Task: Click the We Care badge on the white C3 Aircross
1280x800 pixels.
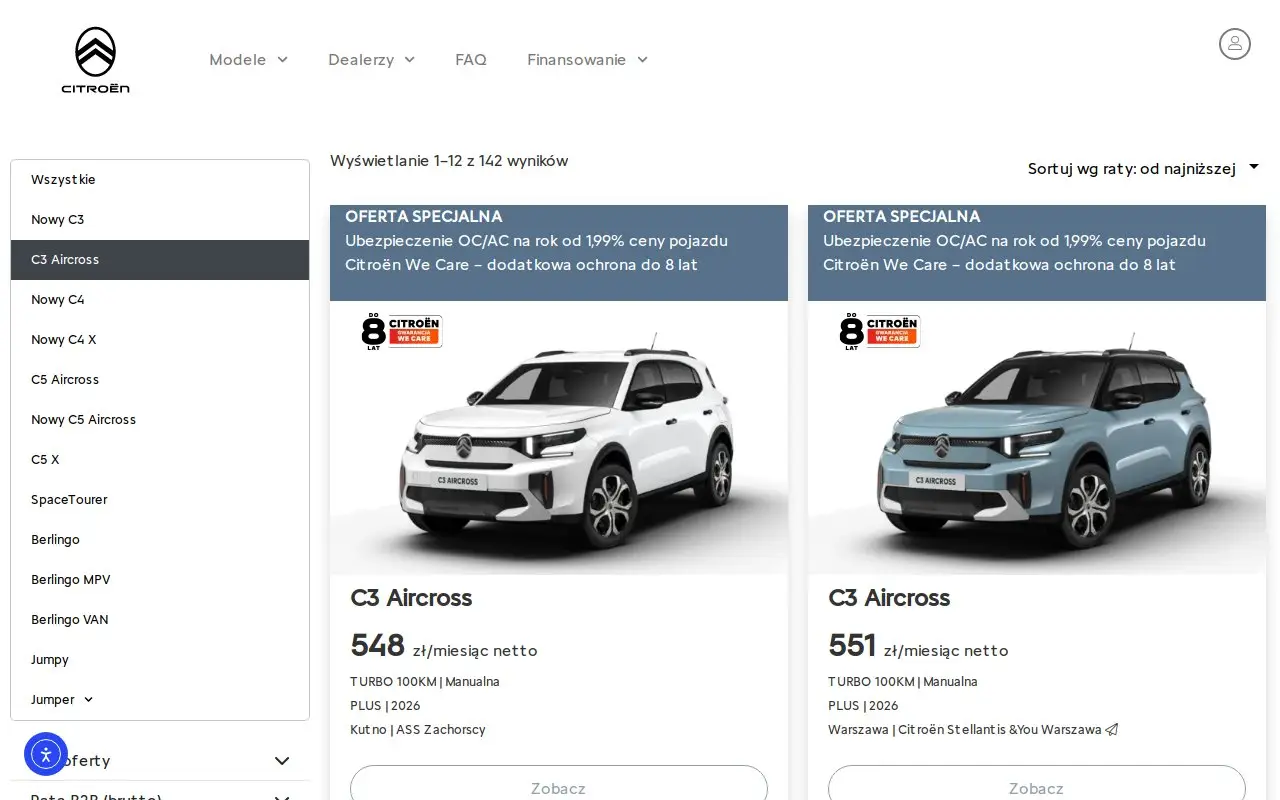Action: coord(401,331)
